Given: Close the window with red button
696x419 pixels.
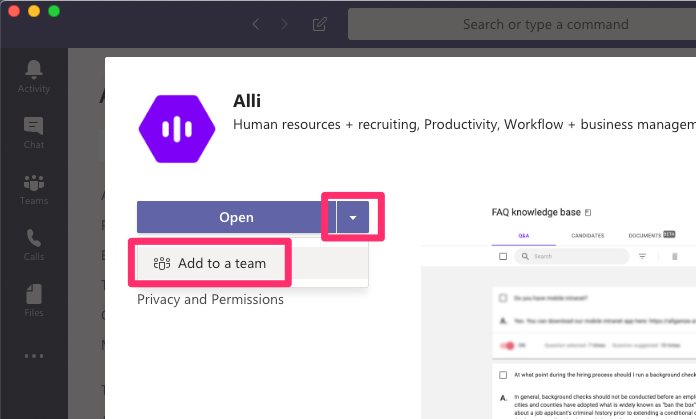Looking at the screenshot, I should click(14, 11).
